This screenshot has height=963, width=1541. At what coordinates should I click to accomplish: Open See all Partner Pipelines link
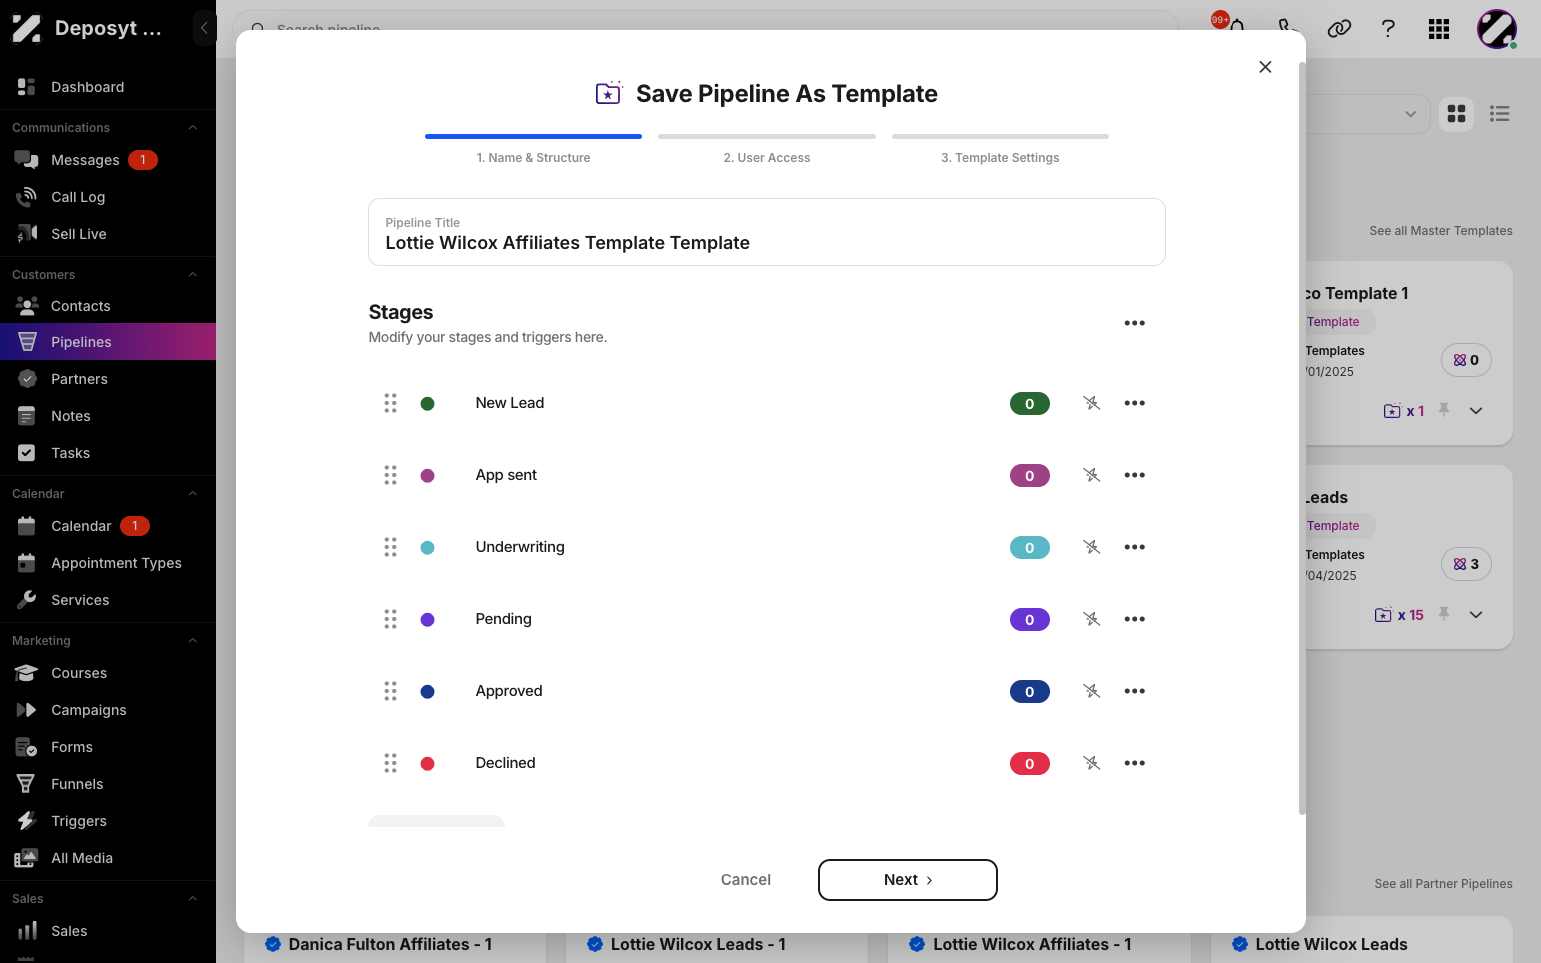[1443, 884]
